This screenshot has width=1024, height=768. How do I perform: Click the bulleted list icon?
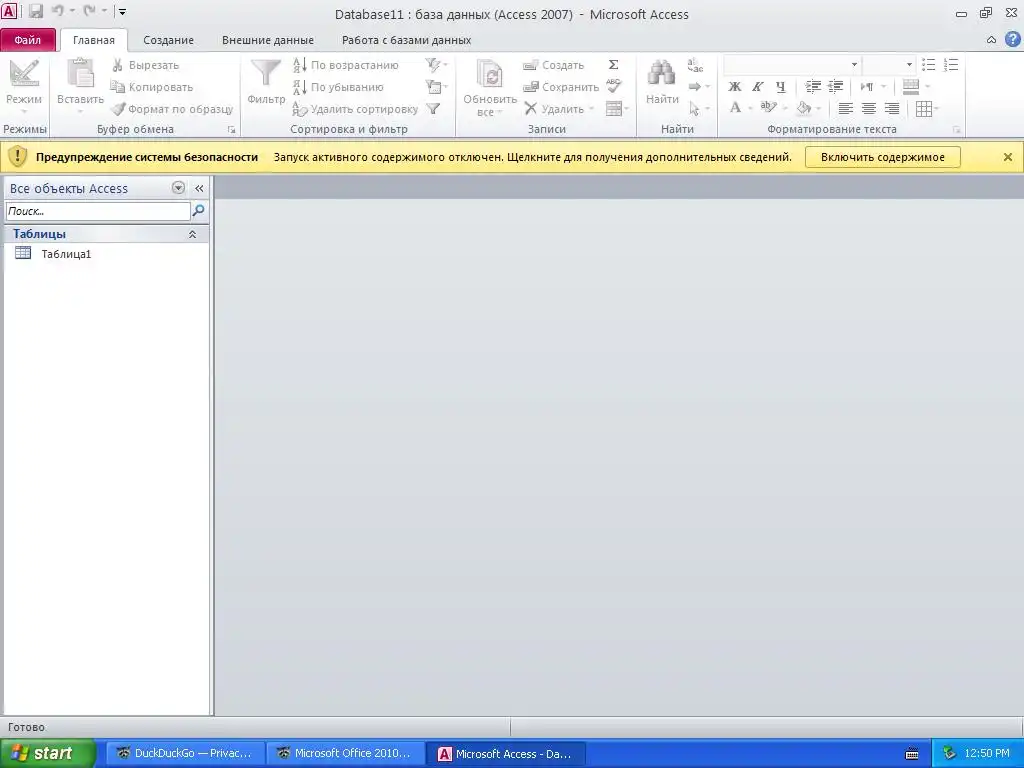pos(928,65)
